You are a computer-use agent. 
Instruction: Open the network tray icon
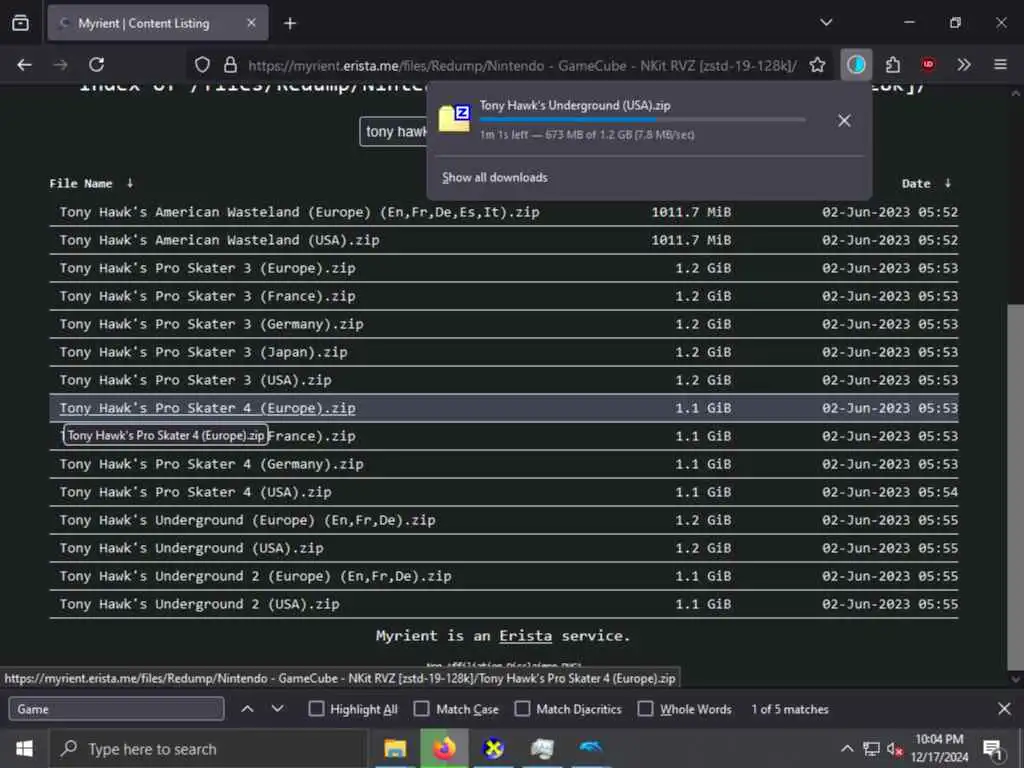[x=871, y=749]
